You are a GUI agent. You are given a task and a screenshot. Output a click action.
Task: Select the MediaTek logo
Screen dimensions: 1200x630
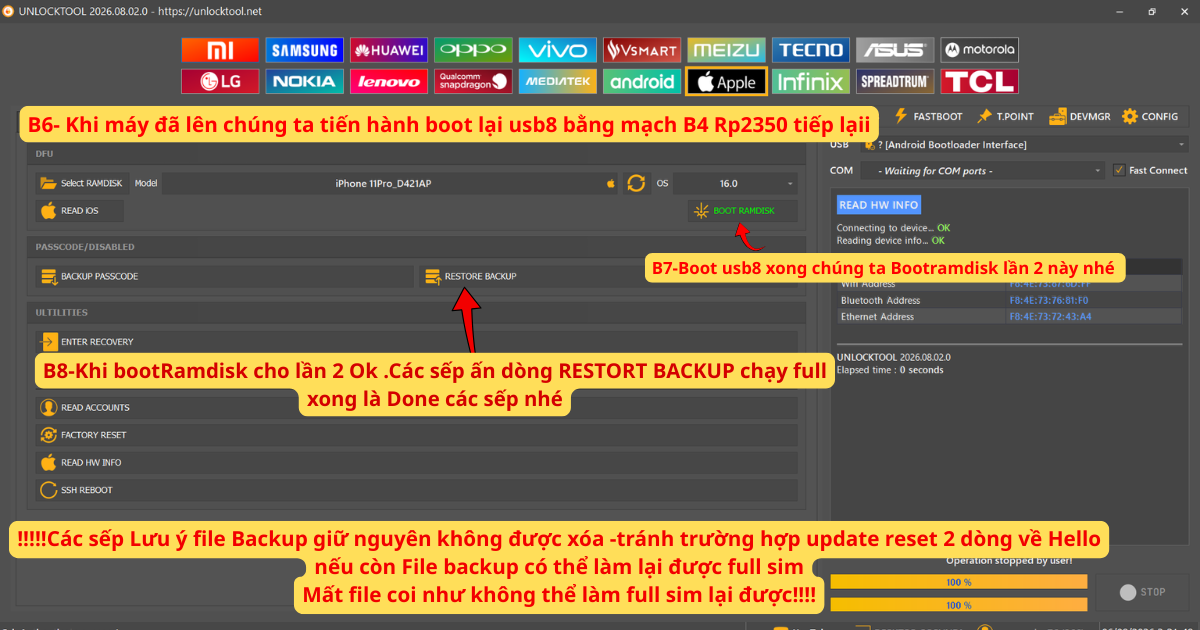coord(558,81)
